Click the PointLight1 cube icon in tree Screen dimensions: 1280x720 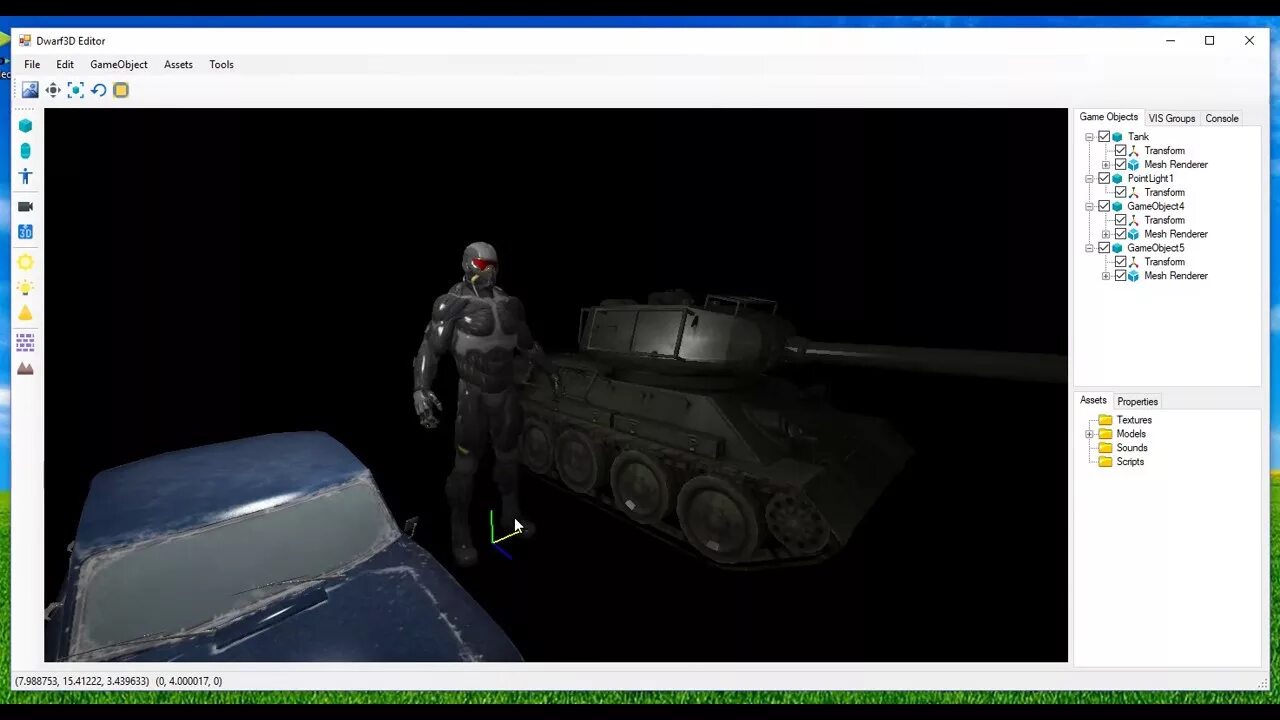pyautogui.click(x=1118, y=179)
